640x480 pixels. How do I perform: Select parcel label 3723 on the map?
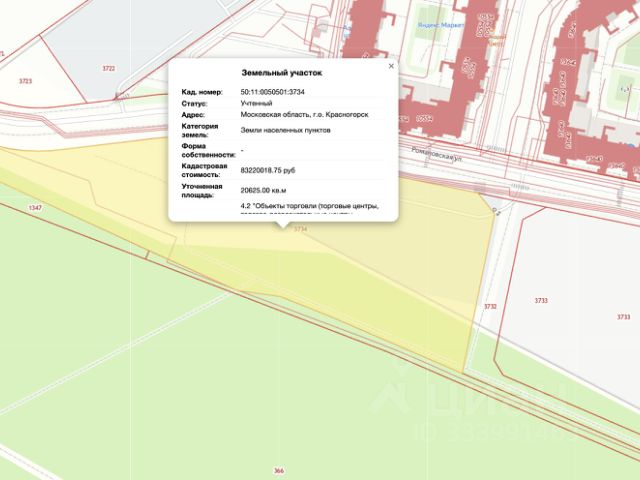pos(25,81)
